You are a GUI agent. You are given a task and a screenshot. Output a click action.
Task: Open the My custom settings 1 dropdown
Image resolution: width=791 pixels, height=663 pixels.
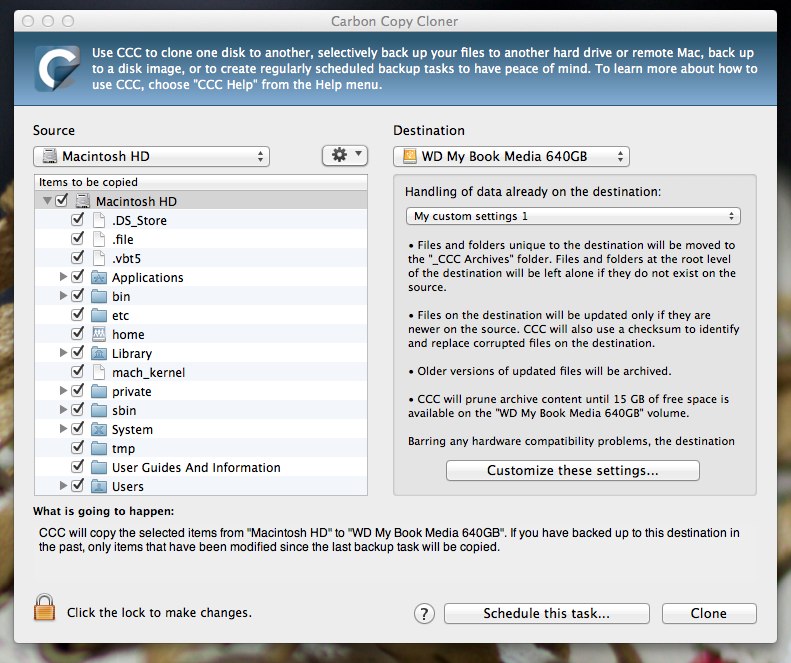coord(573,216)
